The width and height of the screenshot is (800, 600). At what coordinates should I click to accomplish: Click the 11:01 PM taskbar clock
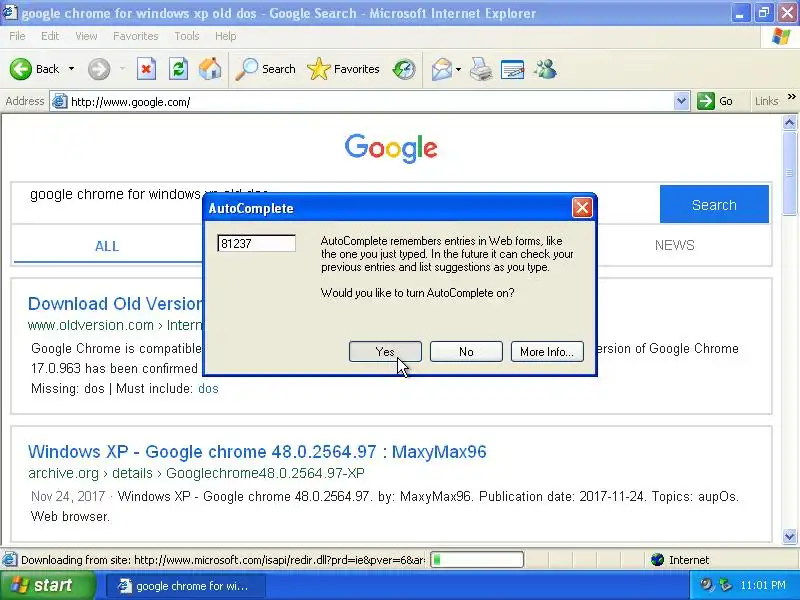[763, 585]
